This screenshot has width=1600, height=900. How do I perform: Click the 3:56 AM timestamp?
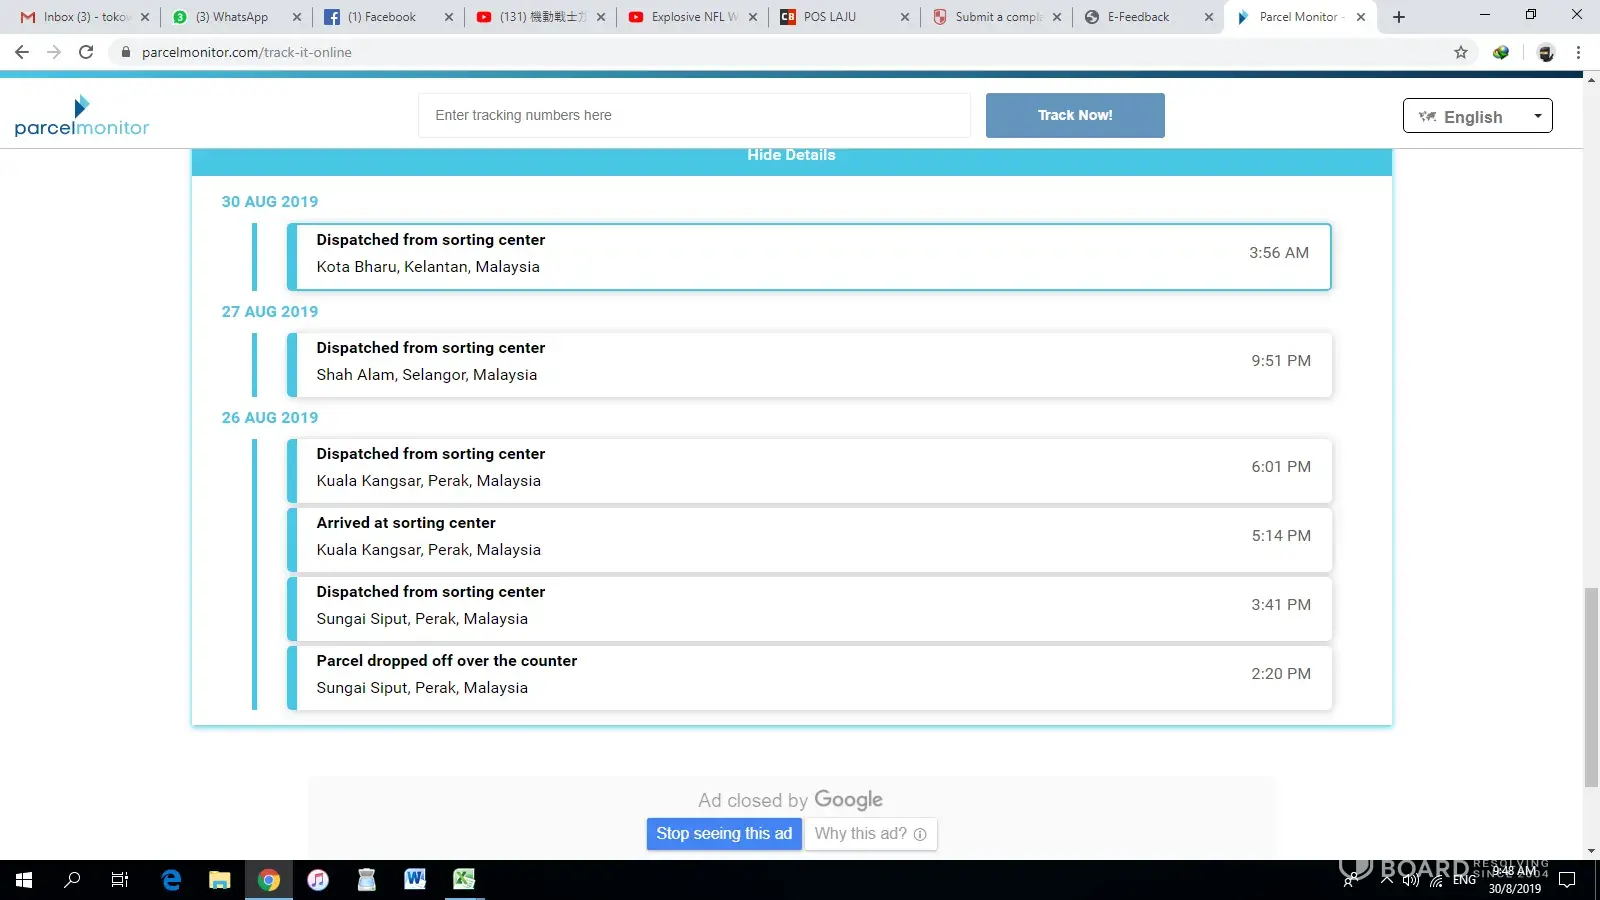tap(1279, 253)
